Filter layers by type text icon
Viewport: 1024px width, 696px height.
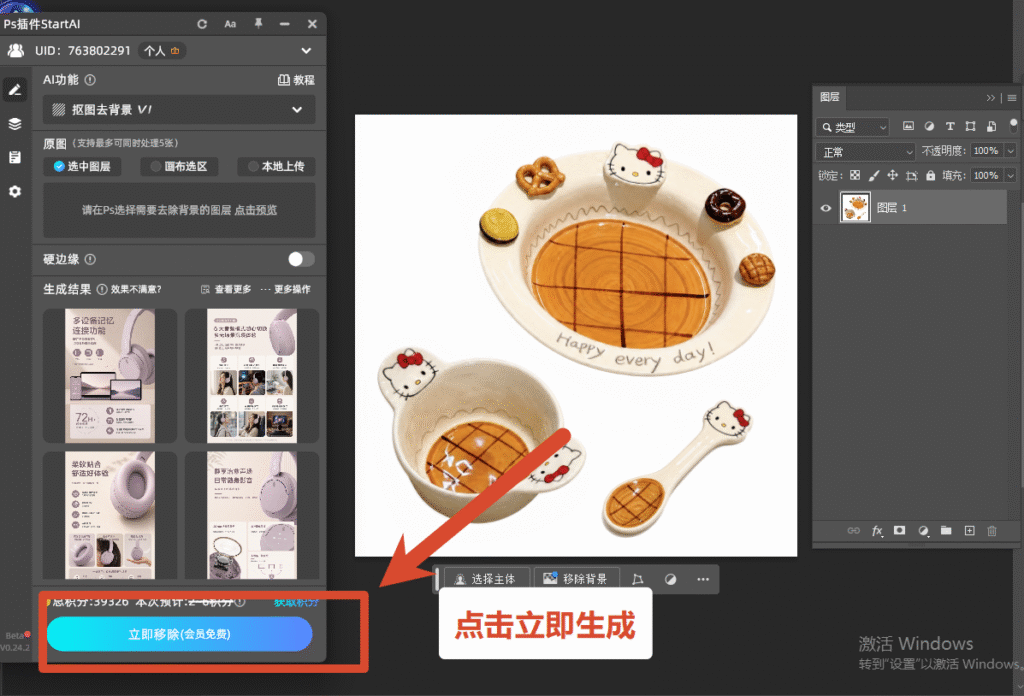pos(950,126)
